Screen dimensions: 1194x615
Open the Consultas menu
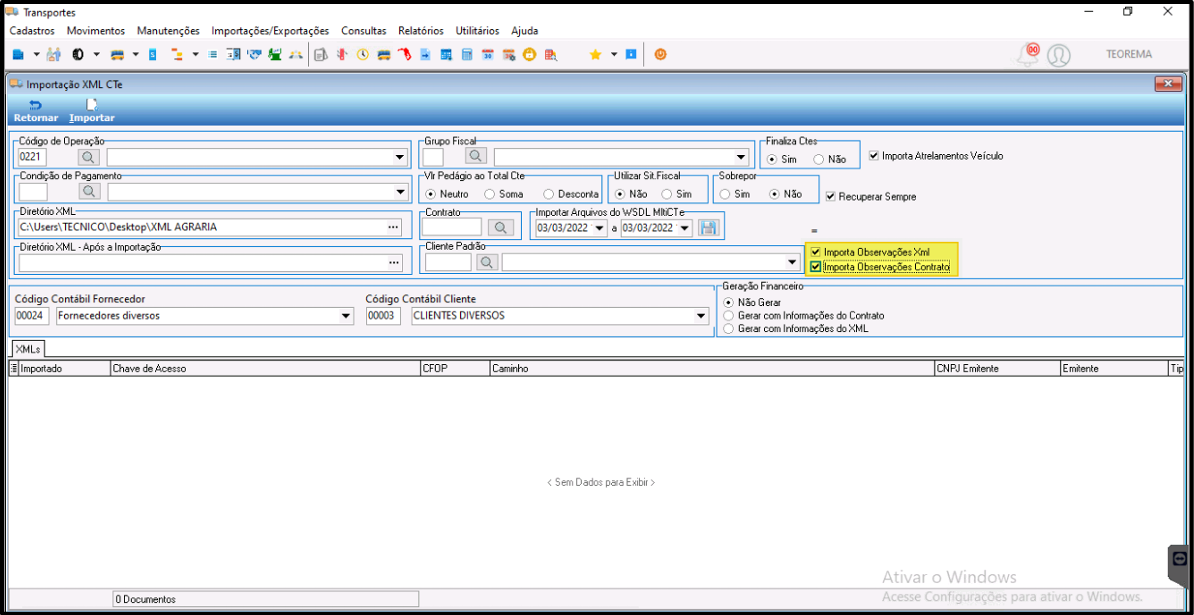(x=364, y=31)
